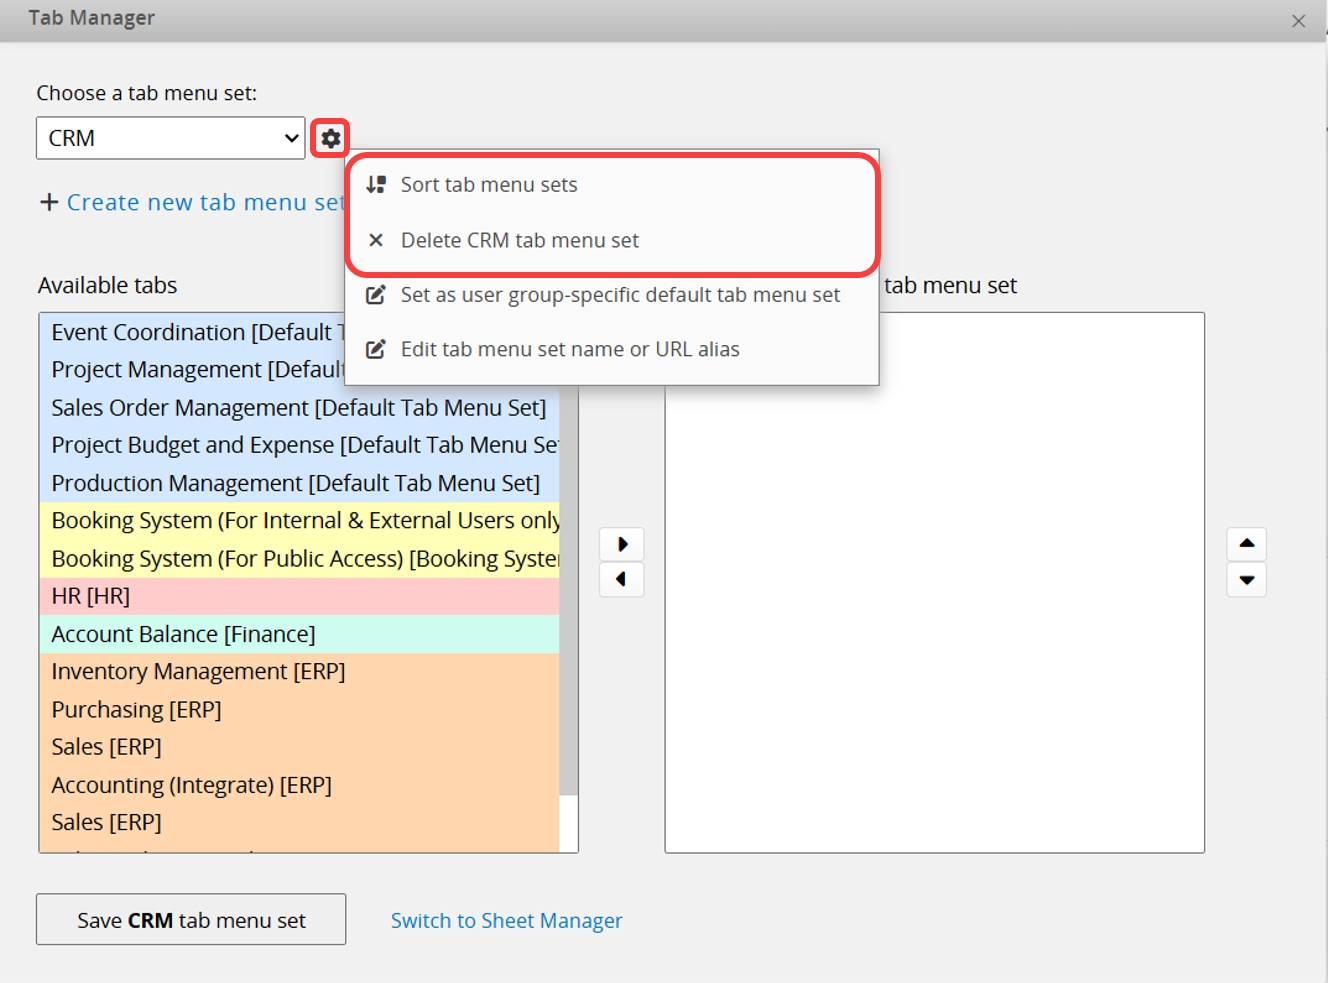Select Set as user group-specific default option
The height and width of the screenshot is (983, 1328).
pyautogui.click(x=620, y=295)
